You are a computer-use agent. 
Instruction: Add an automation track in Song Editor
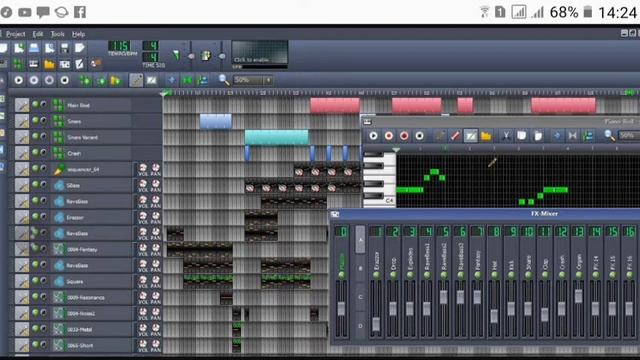pyautogui.click(x=116, y=80)
